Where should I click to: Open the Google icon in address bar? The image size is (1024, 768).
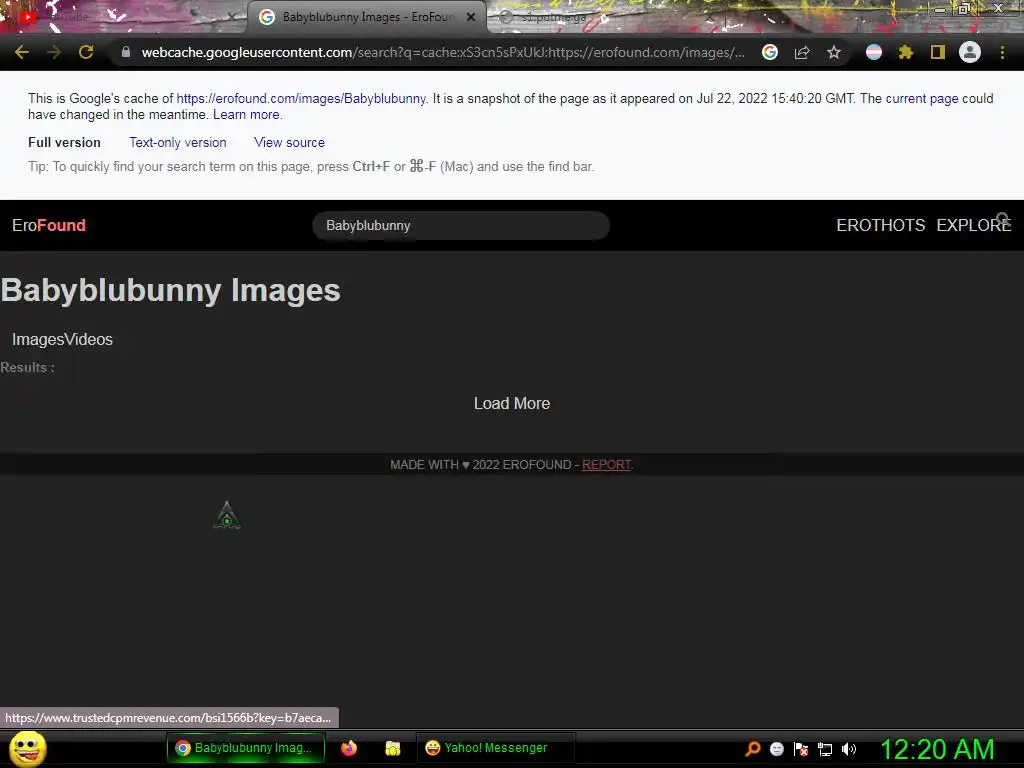point(770,52)
